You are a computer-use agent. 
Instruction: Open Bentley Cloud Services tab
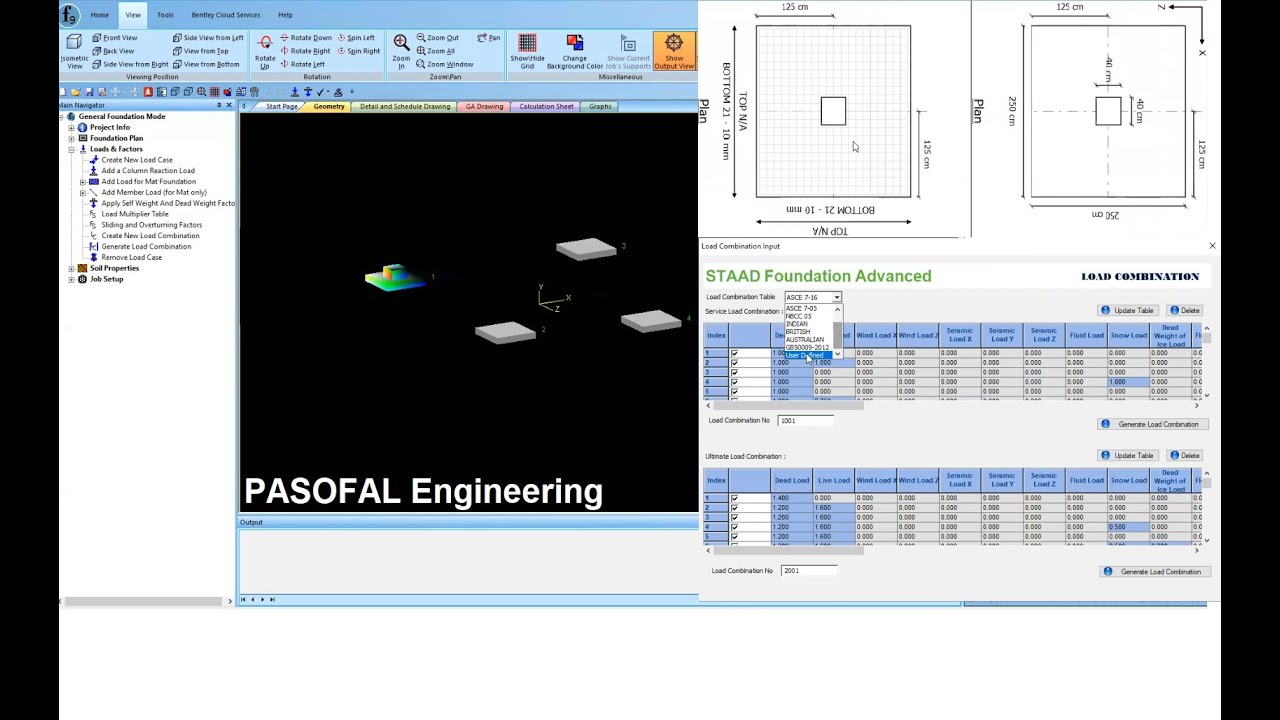226,15
